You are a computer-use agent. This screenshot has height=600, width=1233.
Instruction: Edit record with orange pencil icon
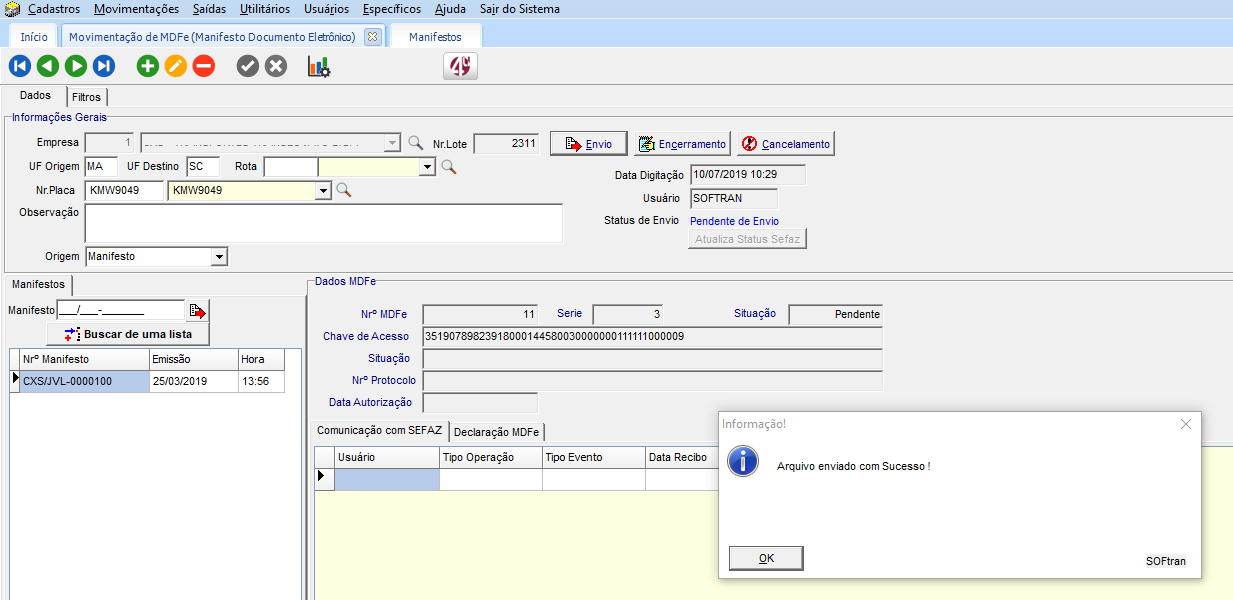(176, 67)
